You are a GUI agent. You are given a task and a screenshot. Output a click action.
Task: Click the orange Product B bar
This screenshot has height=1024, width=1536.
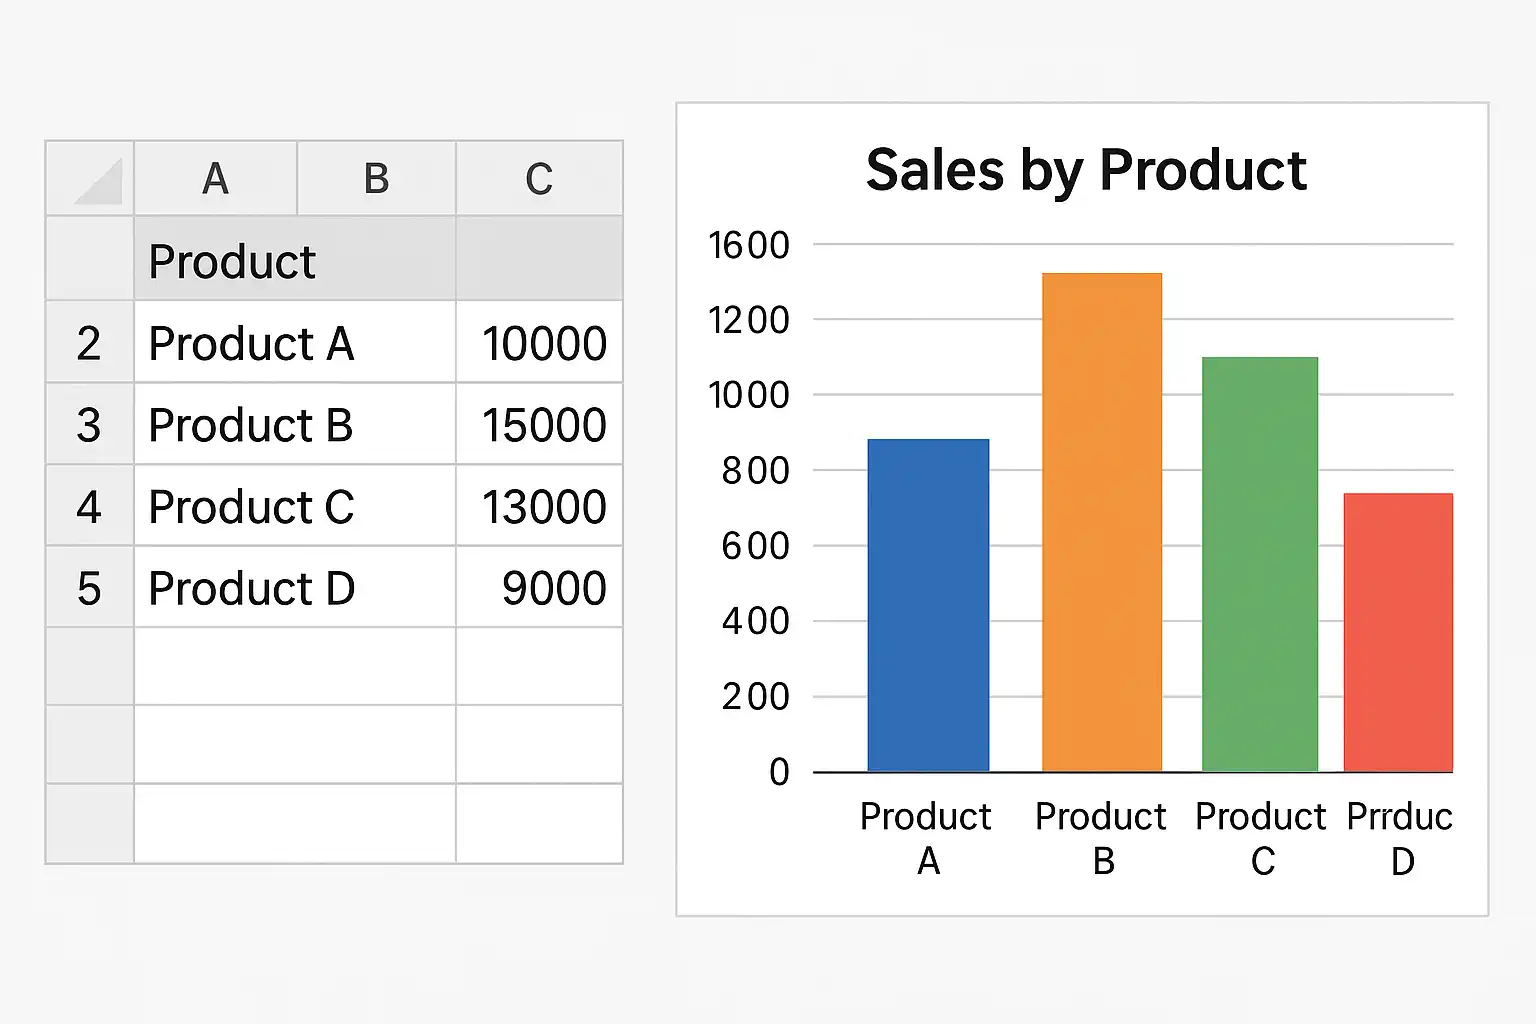pyautogui.click(x=1102, y=522)
